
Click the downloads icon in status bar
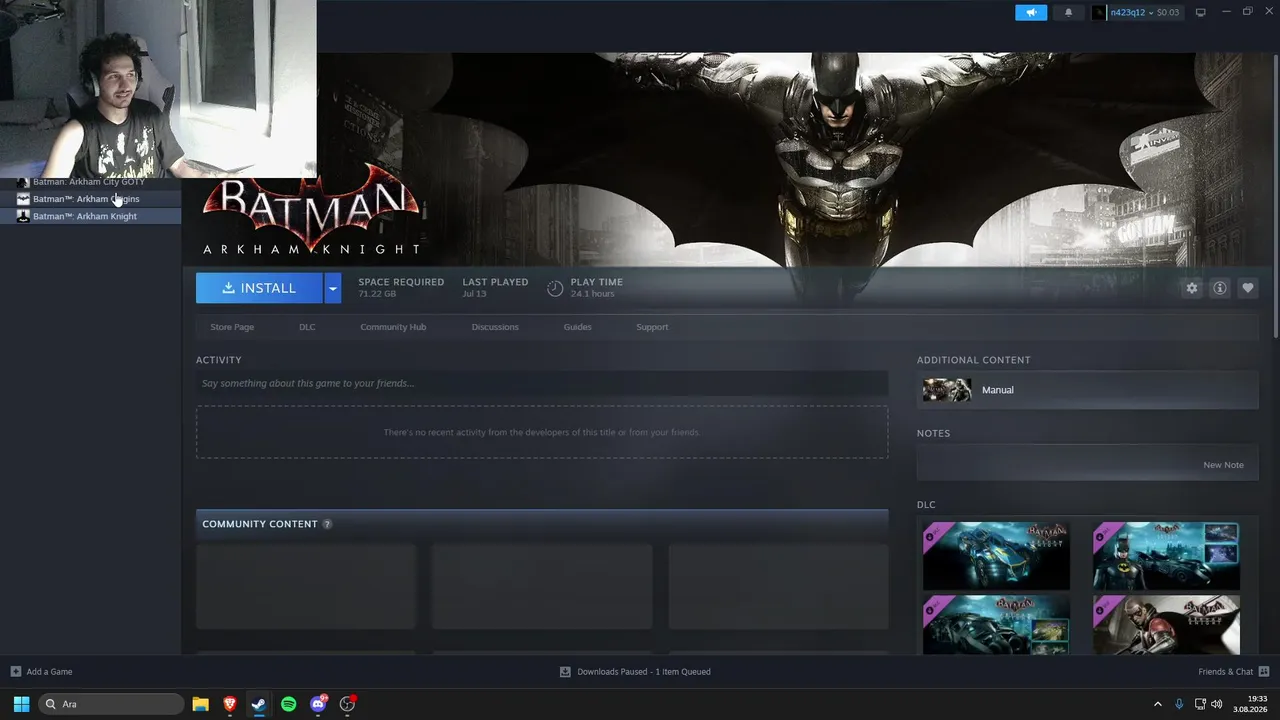coord(565,672)
